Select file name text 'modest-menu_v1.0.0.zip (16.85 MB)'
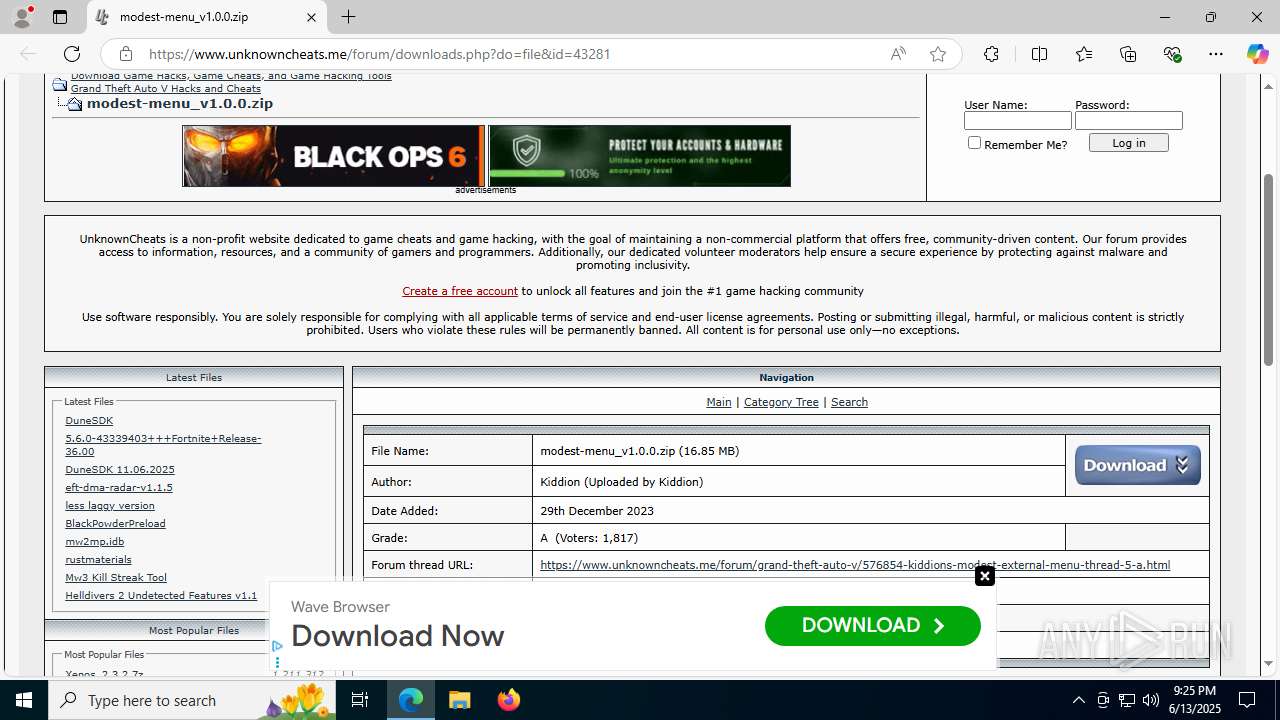The image size is (1280, 720). 639,451
